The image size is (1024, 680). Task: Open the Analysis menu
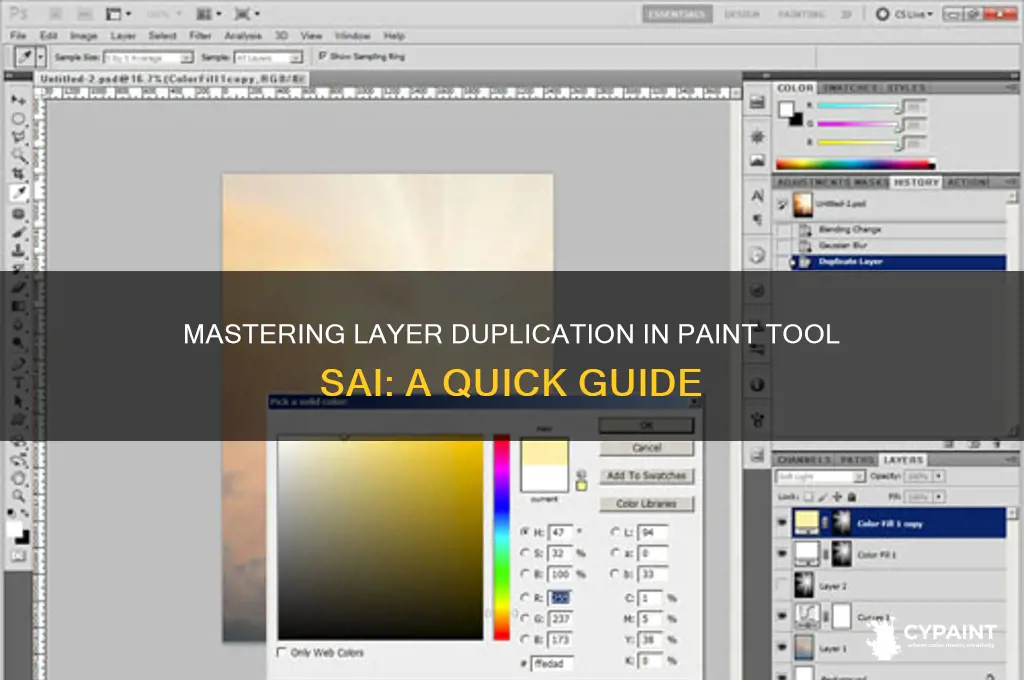pyautogui.click(x=243, y=36)
